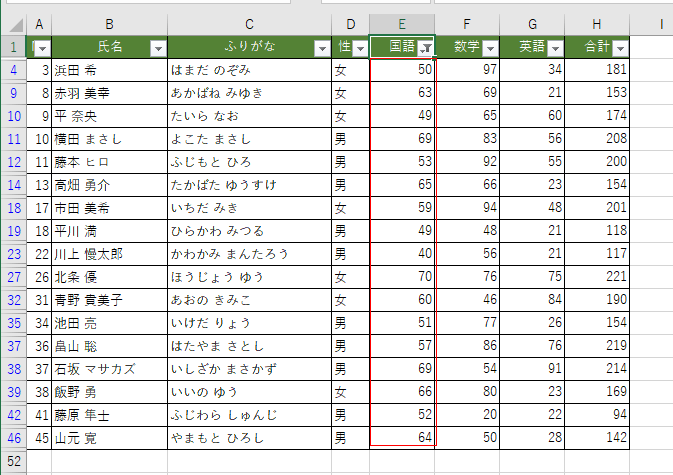Select column B header

pyautogui.click(x=109, y=24)
